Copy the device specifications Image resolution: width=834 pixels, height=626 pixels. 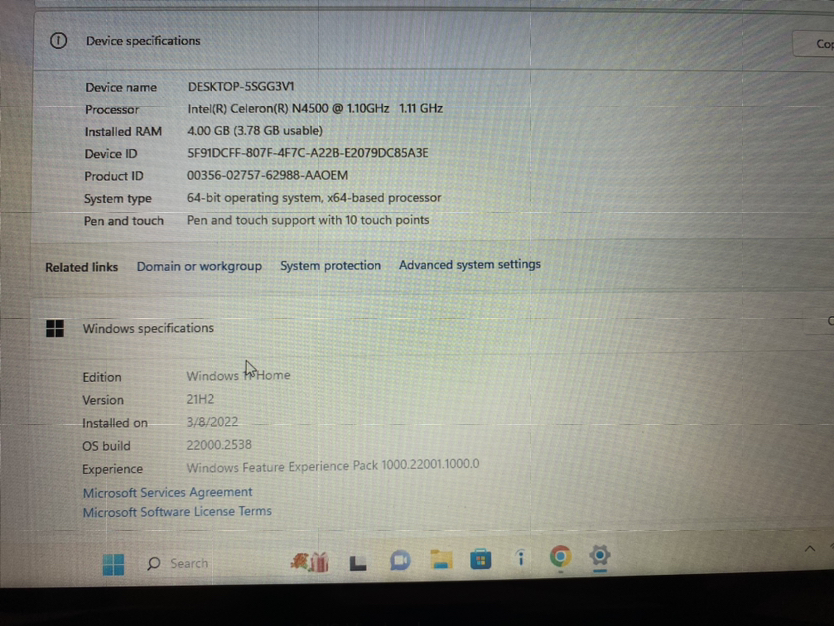tap(814, 44)
